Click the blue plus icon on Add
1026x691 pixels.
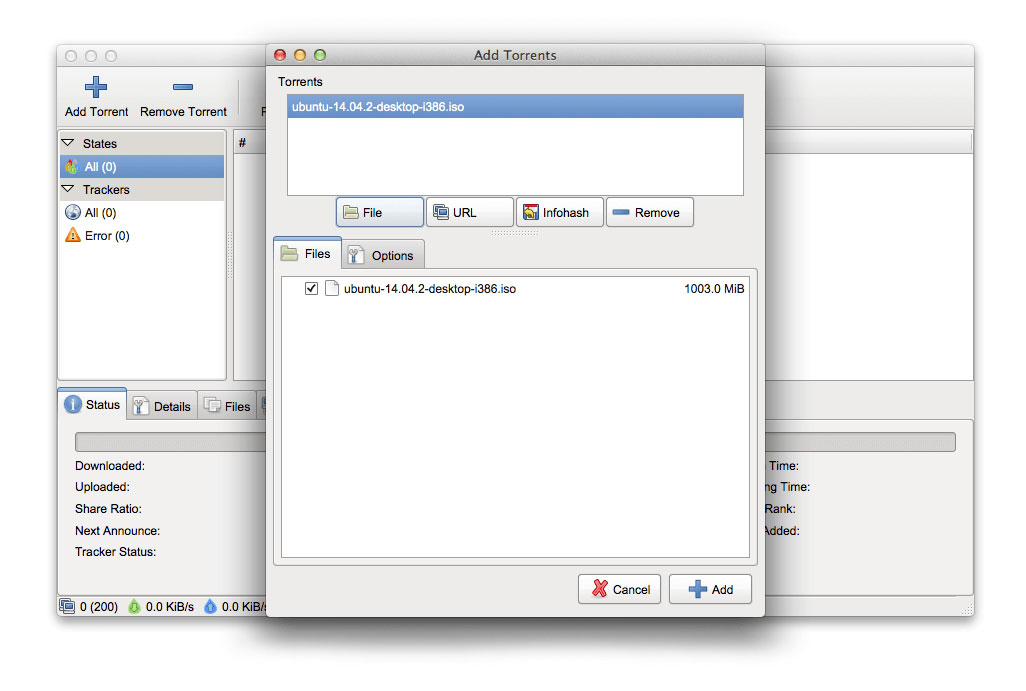point(698,589)
